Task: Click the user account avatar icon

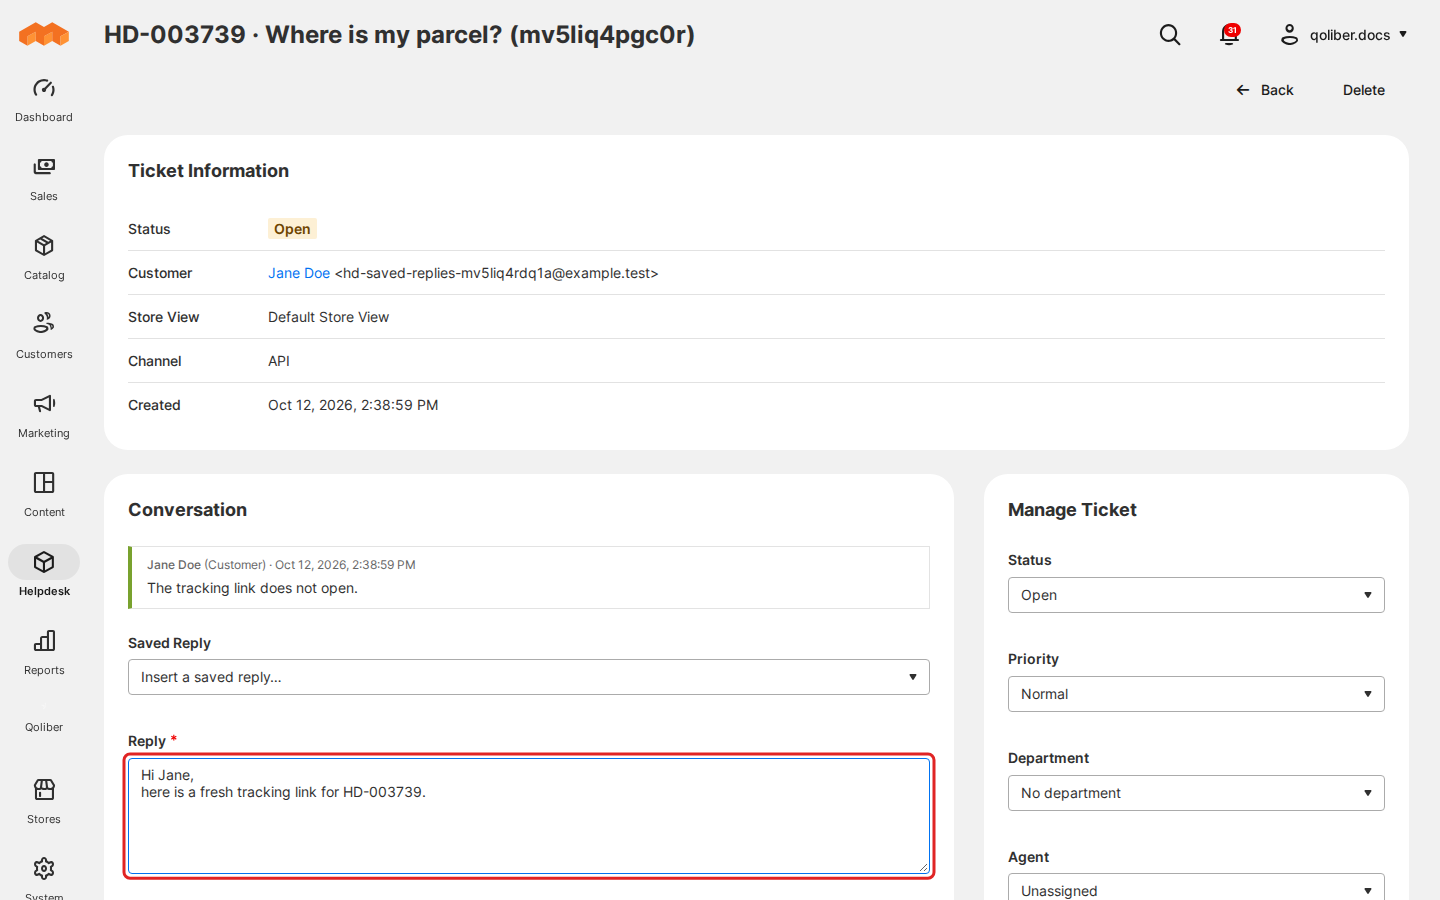Action: tap(1289, 35)
